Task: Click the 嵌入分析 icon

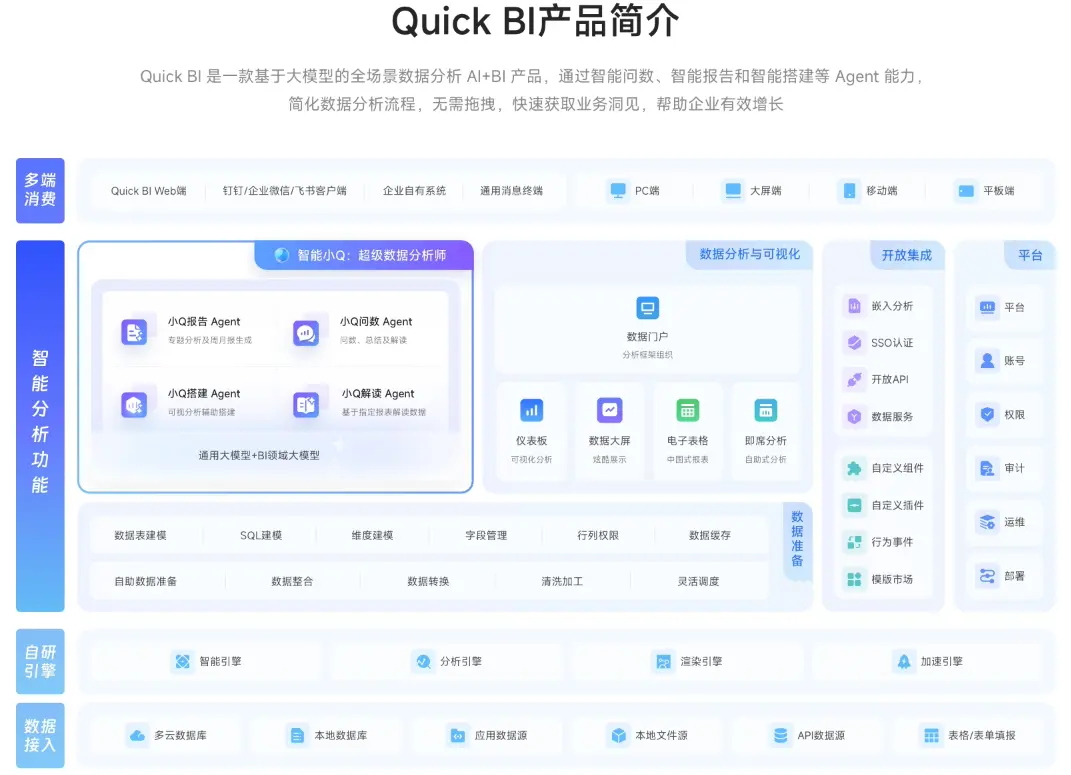Action: coord(854,306)
